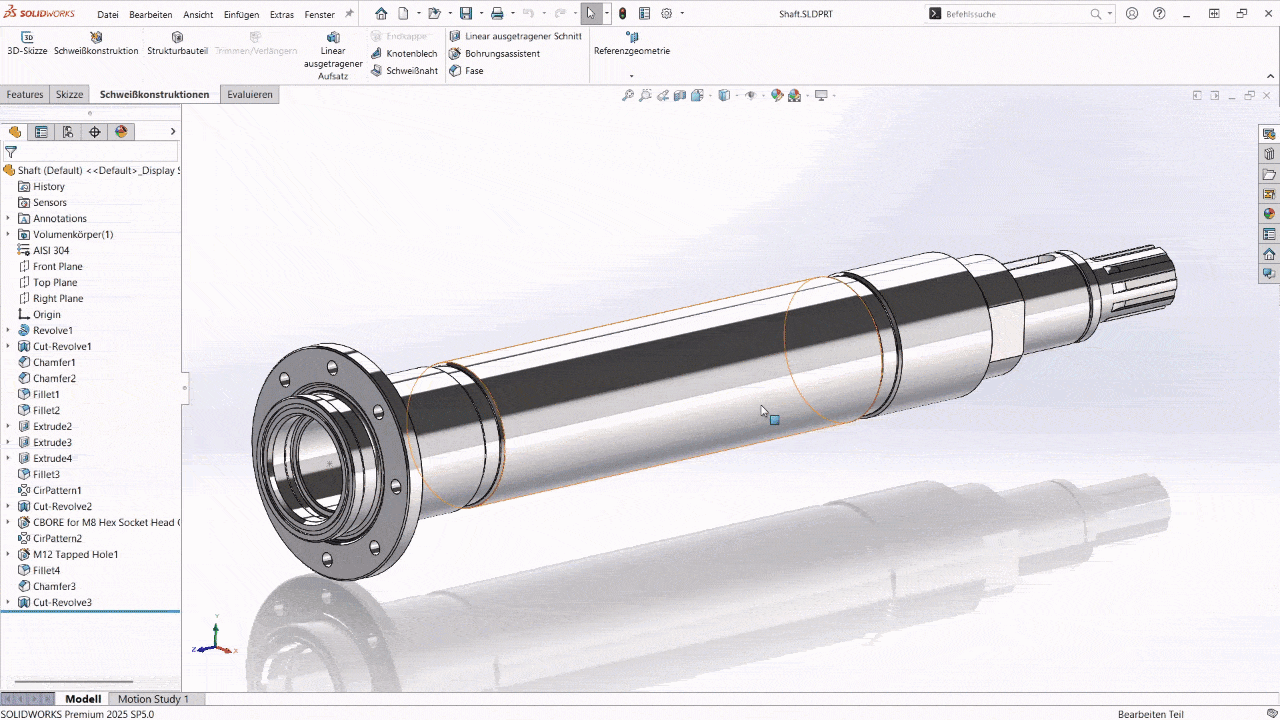The image size is (1280, 720).
Task: Select the Fase tool
Action: coord(468,70)
